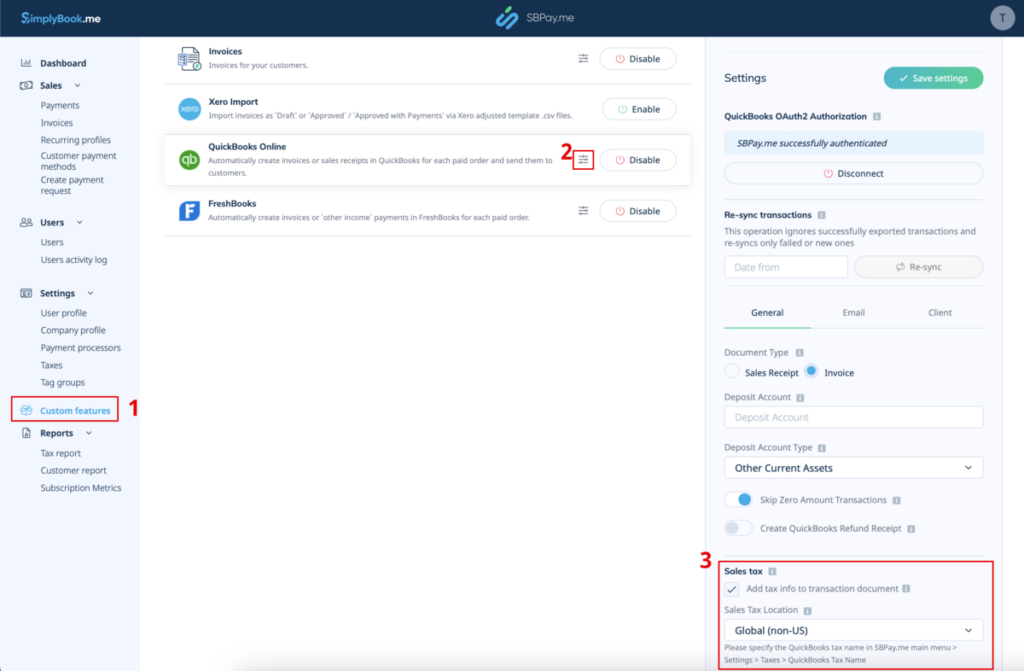
Task: Open QuickBooks Online settings sliders icon
Action: (584, 159)
